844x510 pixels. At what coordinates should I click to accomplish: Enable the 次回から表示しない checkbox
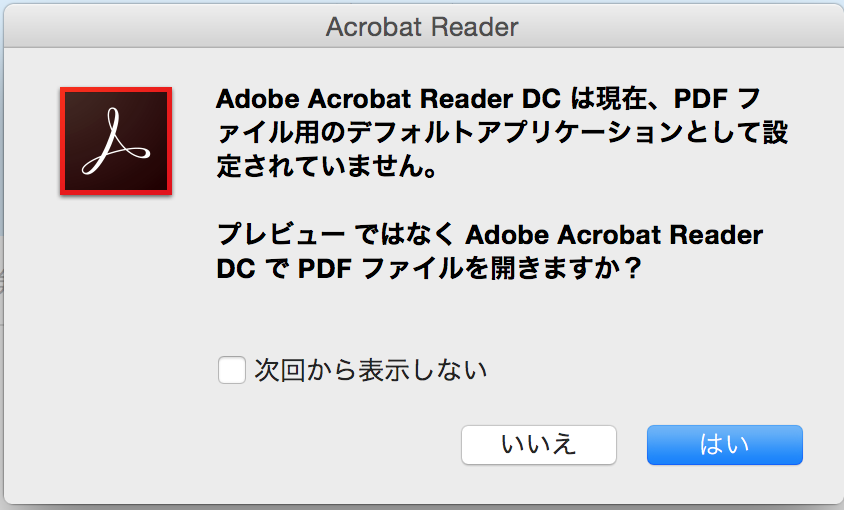pyautogui.click(x=232, y=371)
